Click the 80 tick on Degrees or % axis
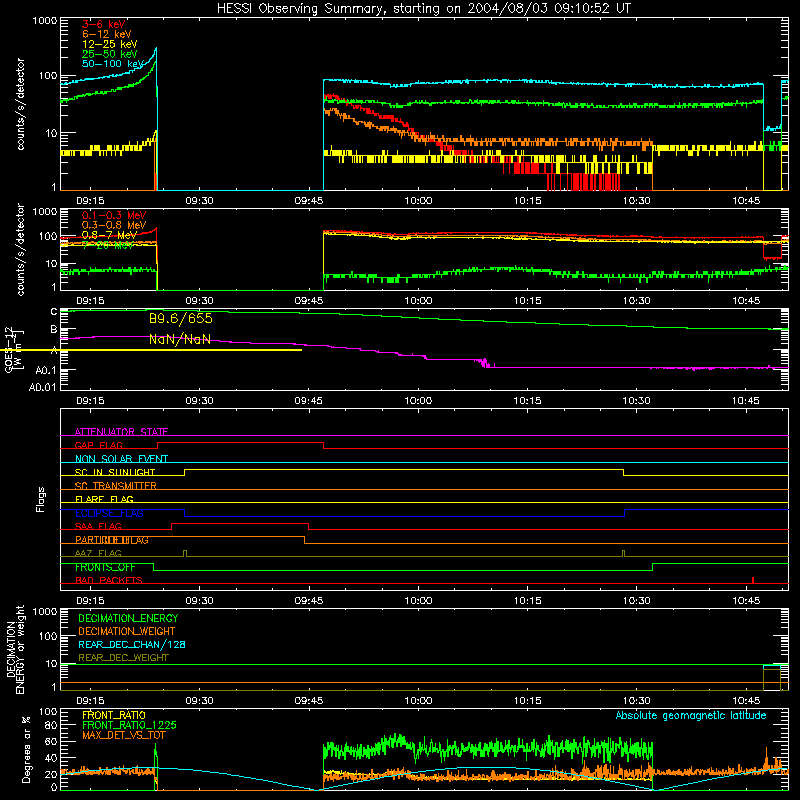This screenshot has height=800, width=800. click(x=51, y=725)
